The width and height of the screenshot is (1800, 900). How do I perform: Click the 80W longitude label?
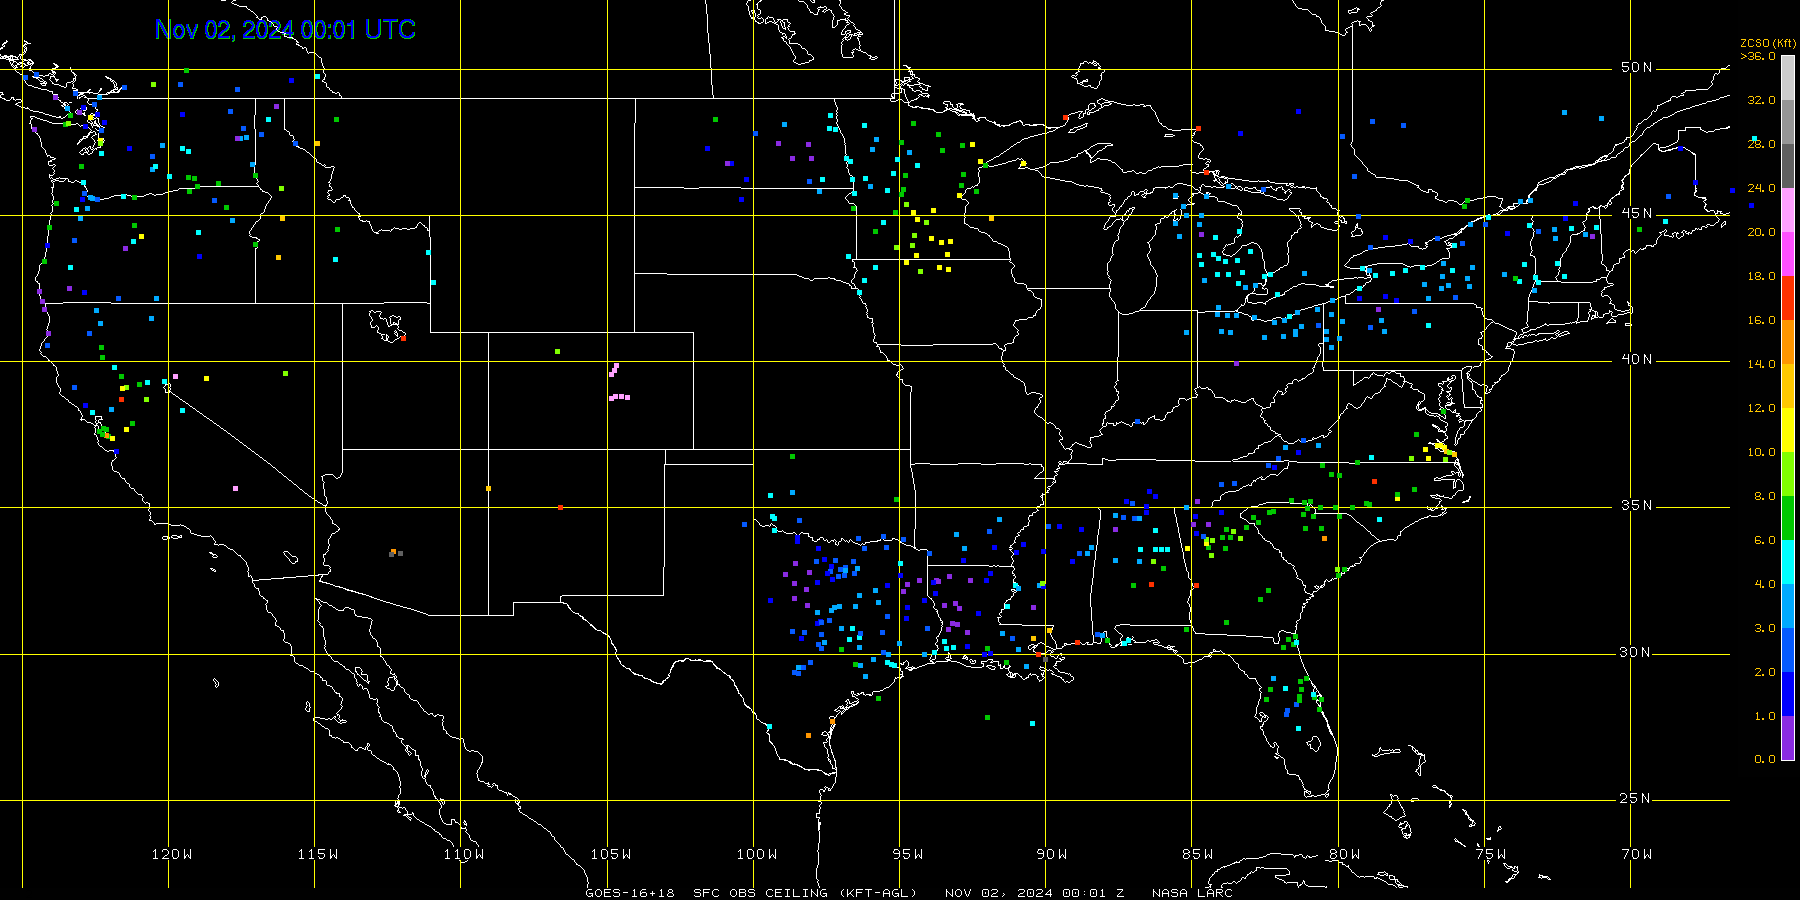[x=1345, y=854]
